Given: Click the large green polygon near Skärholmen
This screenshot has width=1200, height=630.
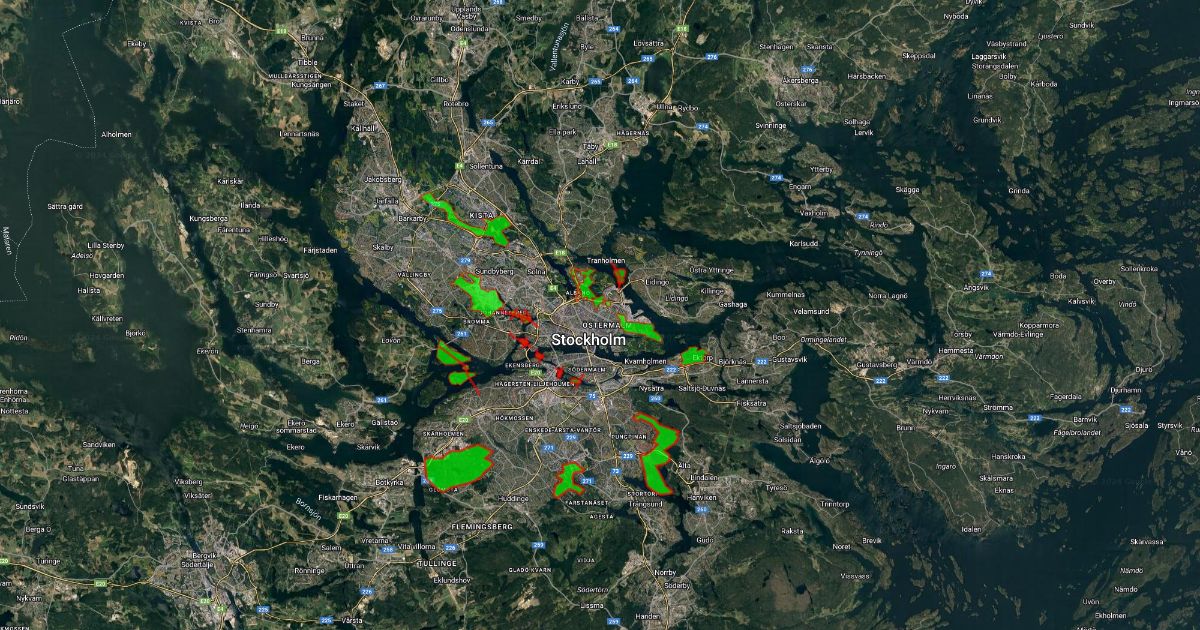Looking at the screenshot, I should [x=460, y=467].
